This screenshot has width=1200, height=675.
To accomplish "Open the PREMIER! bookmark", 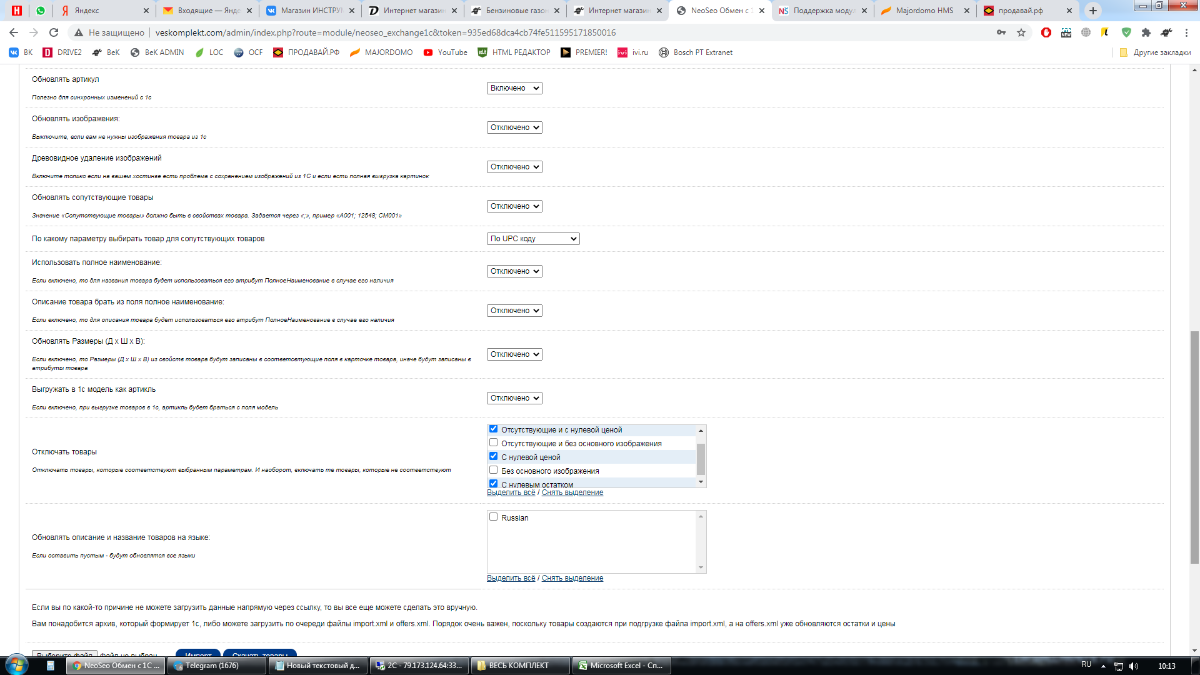I will pos(584,52).
